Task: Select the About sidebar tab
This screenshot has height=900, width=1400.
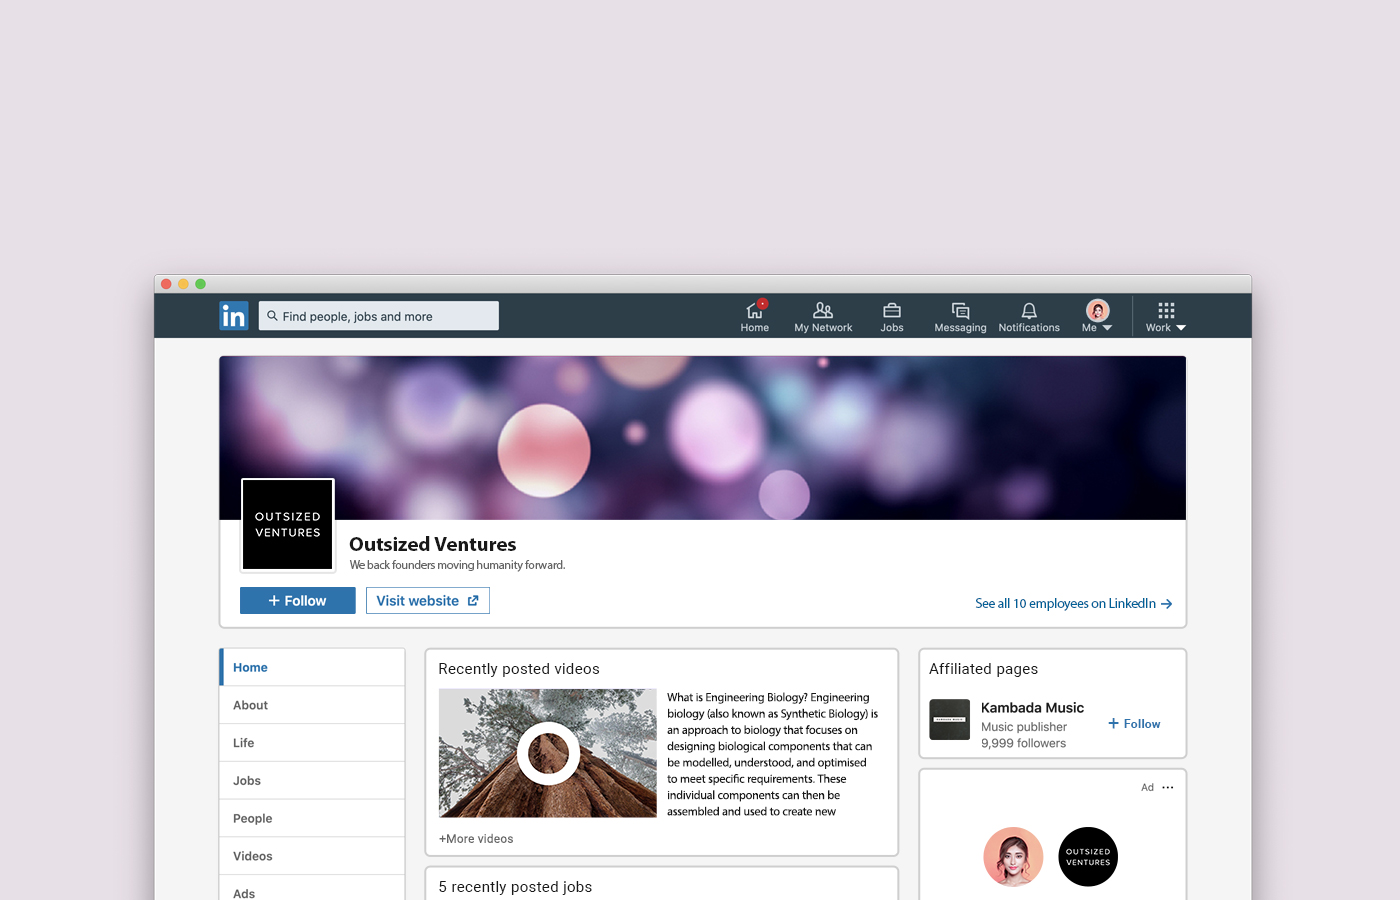Action: click(x=312, y=705)
